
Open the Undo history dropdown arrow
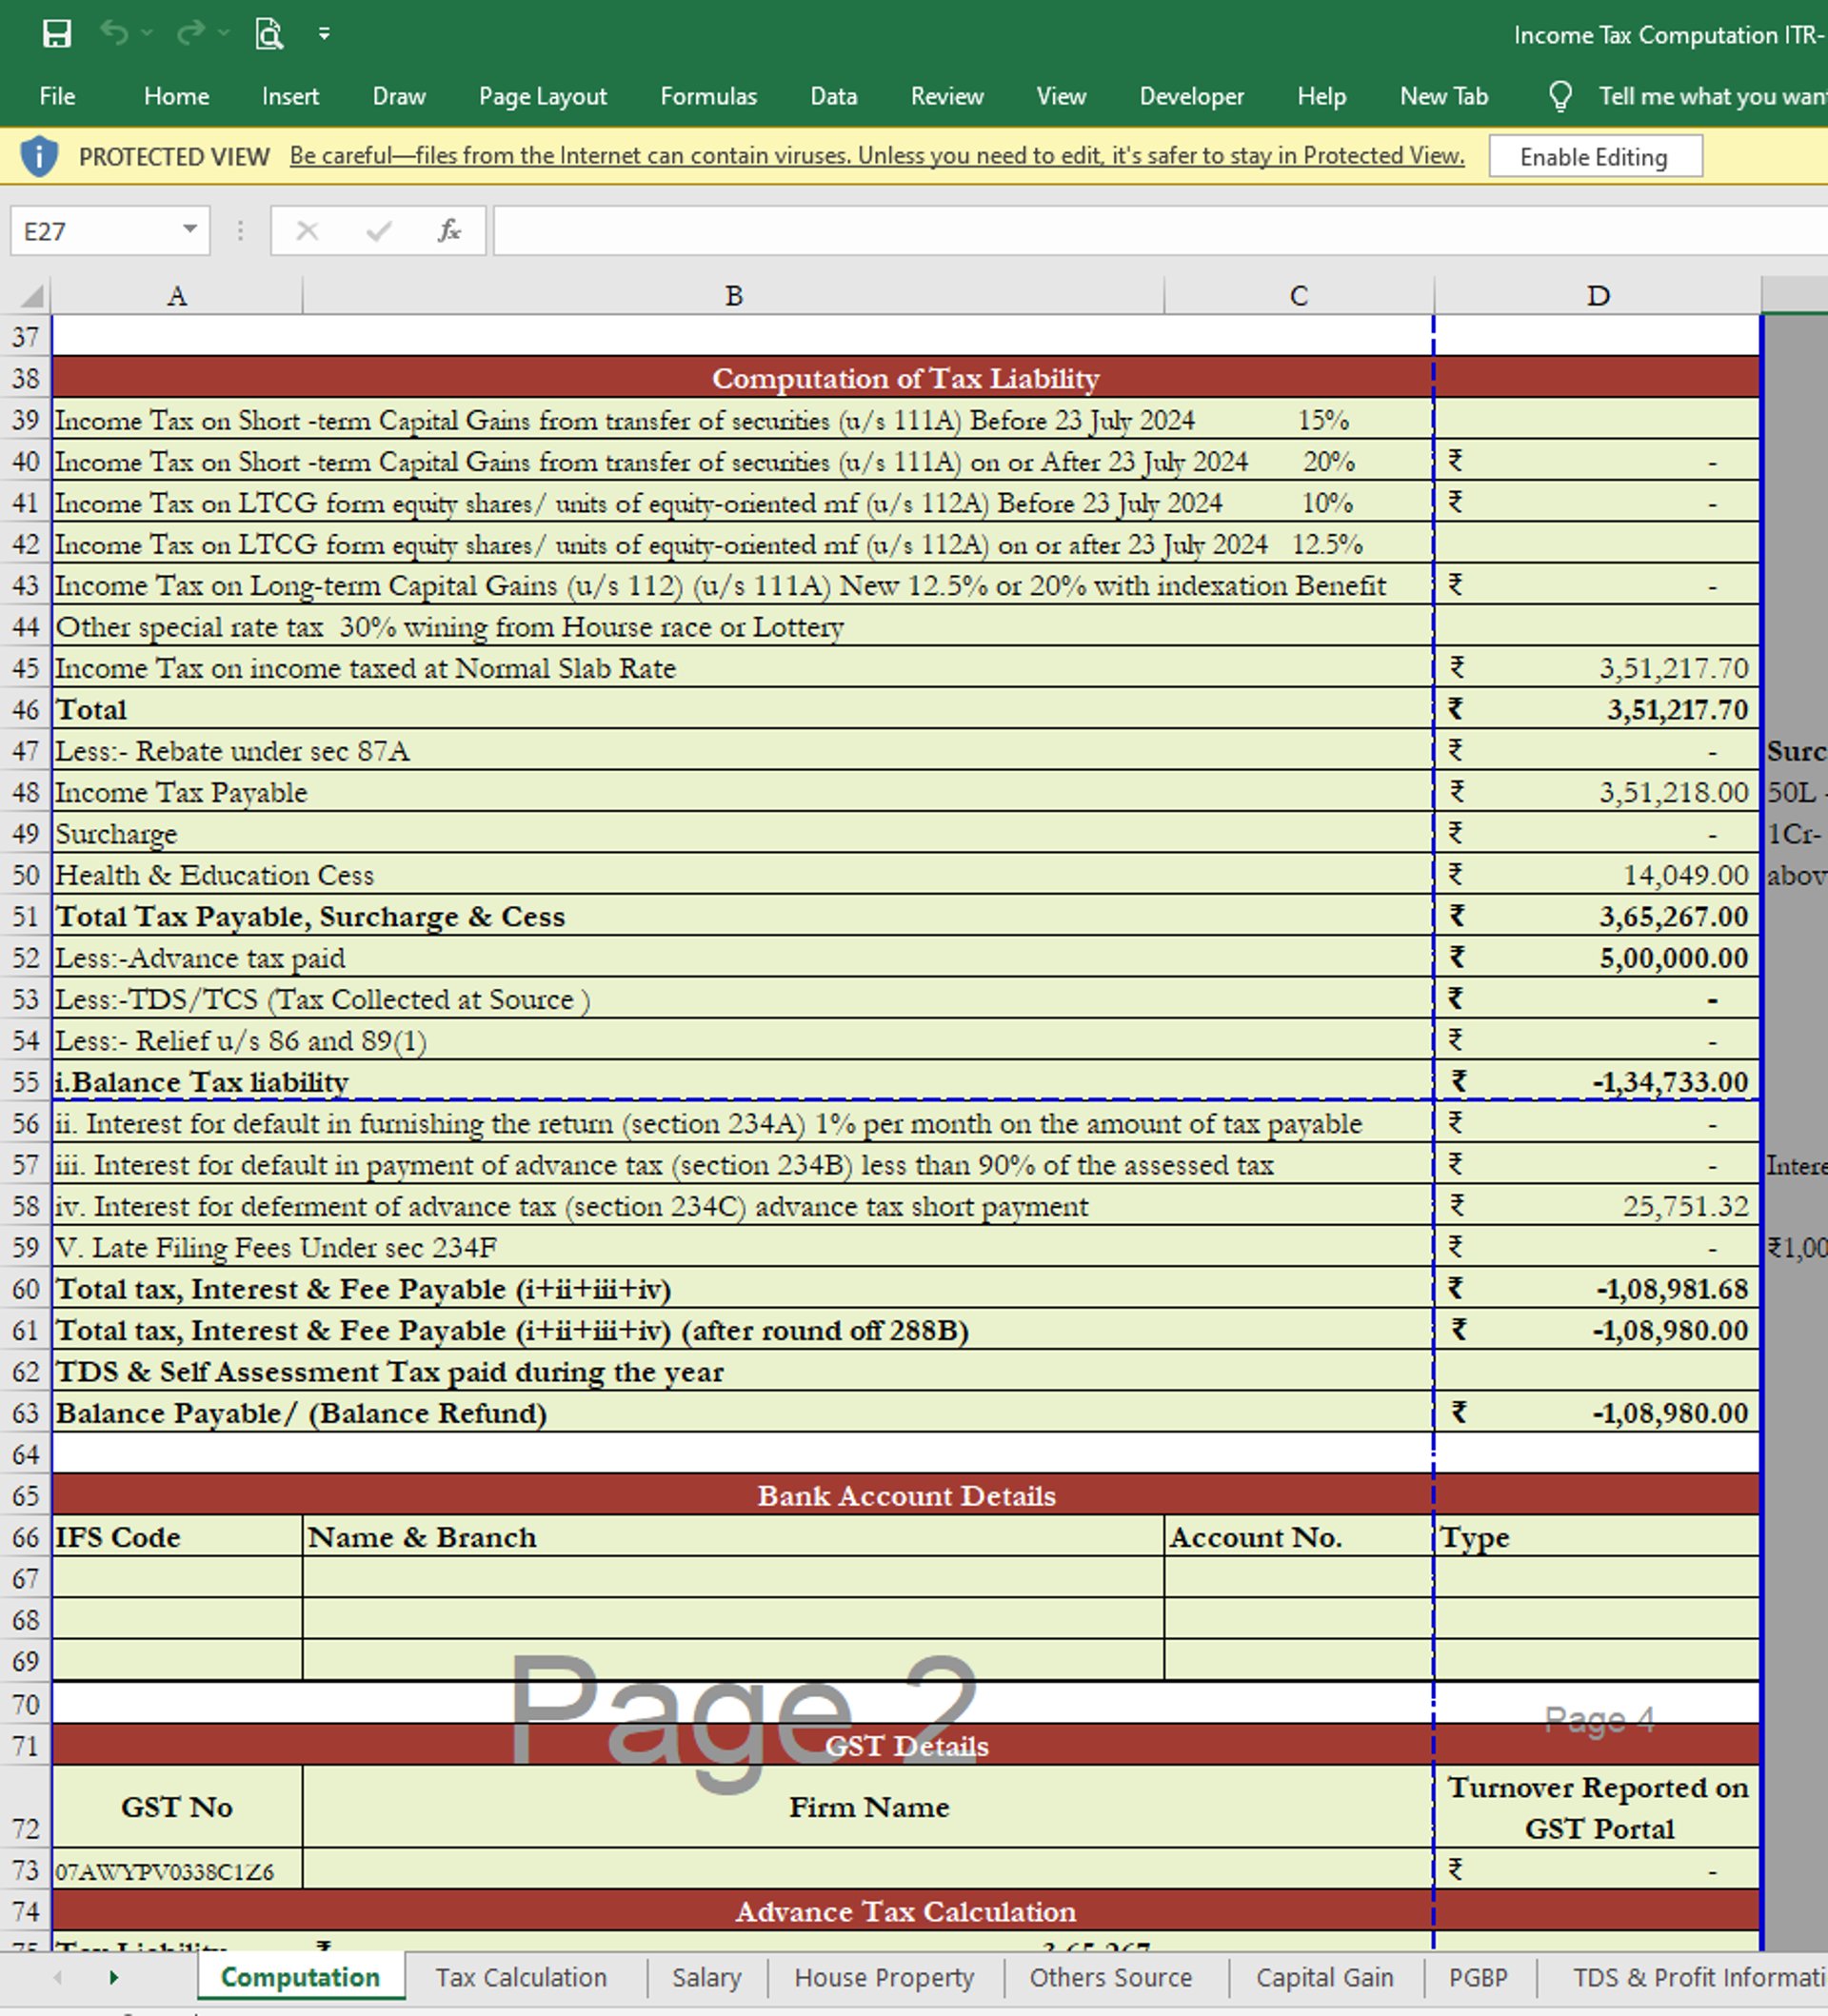(147, 34)
